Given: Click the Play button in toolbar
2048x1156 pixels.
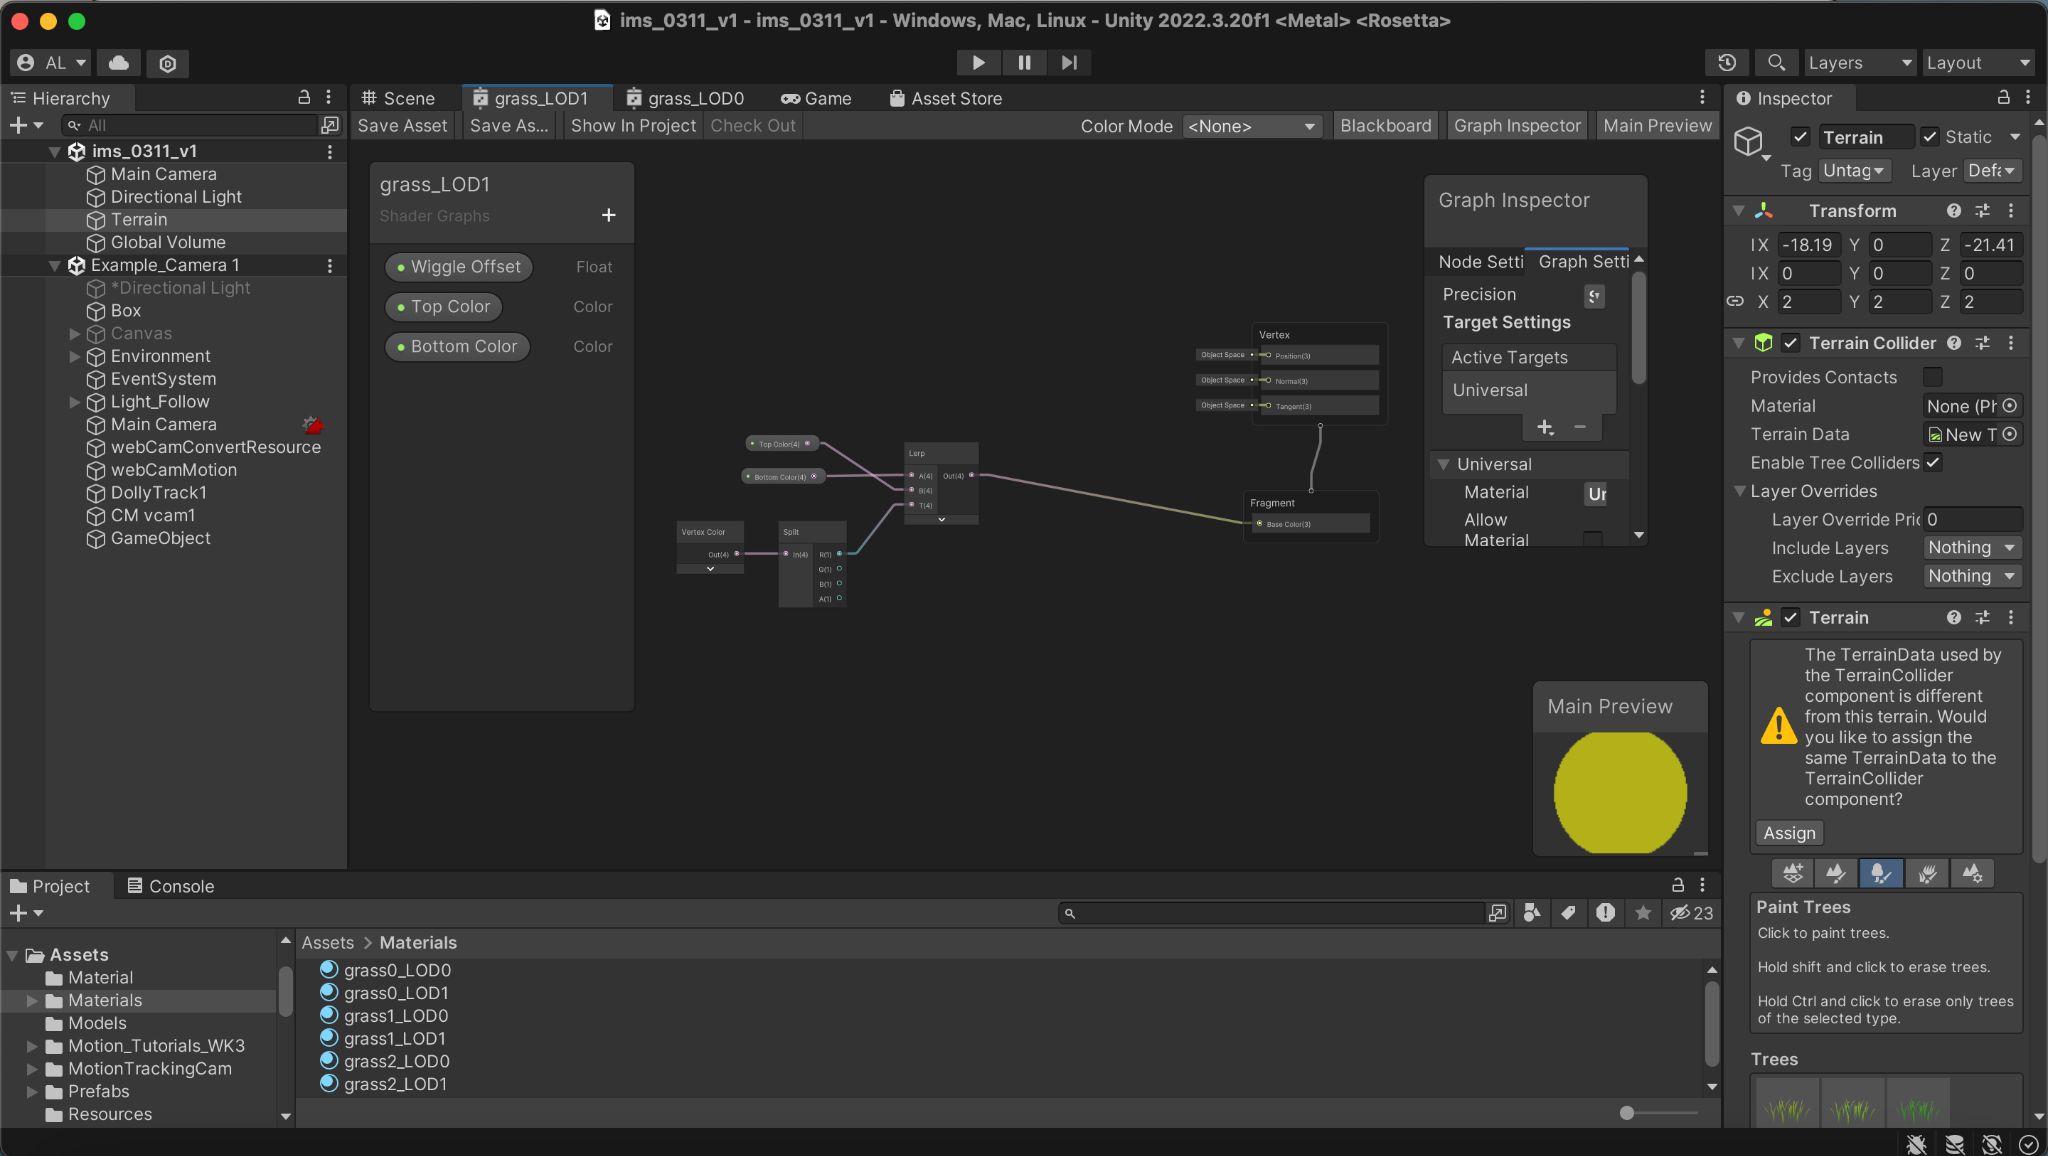Looking at the screenshot, I should tap(978, 62).
